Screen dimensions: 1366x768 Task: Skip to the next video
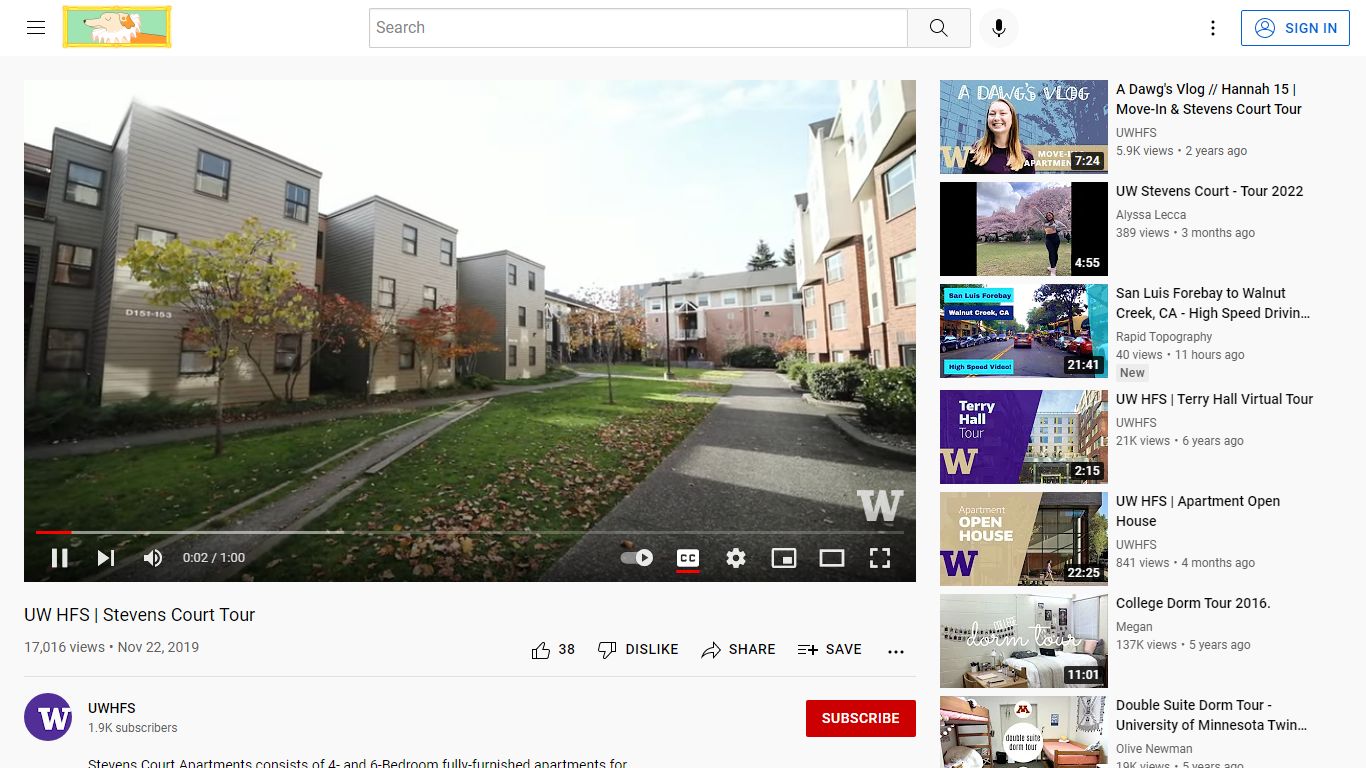point(106,558)
